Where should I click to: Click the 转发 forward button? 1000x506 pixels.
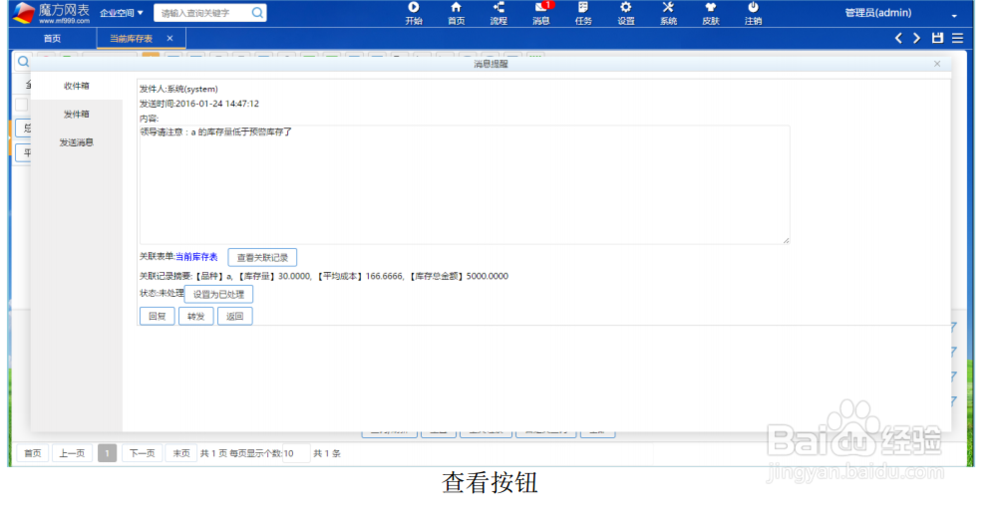196,316
